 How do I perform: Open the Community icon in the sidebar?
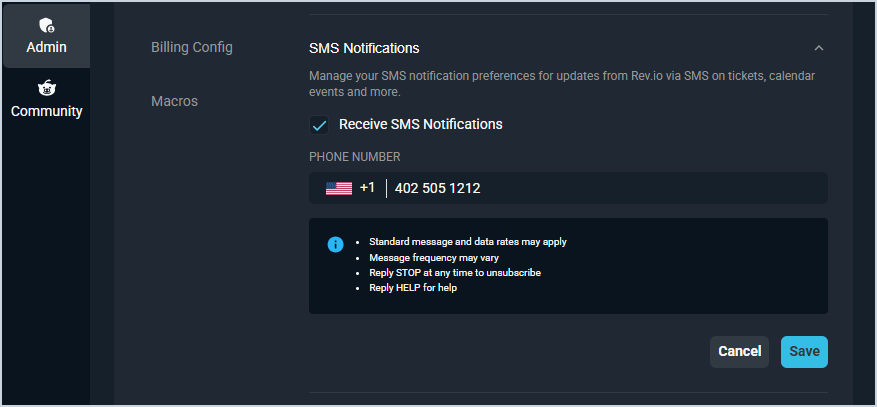coord(46,88)
